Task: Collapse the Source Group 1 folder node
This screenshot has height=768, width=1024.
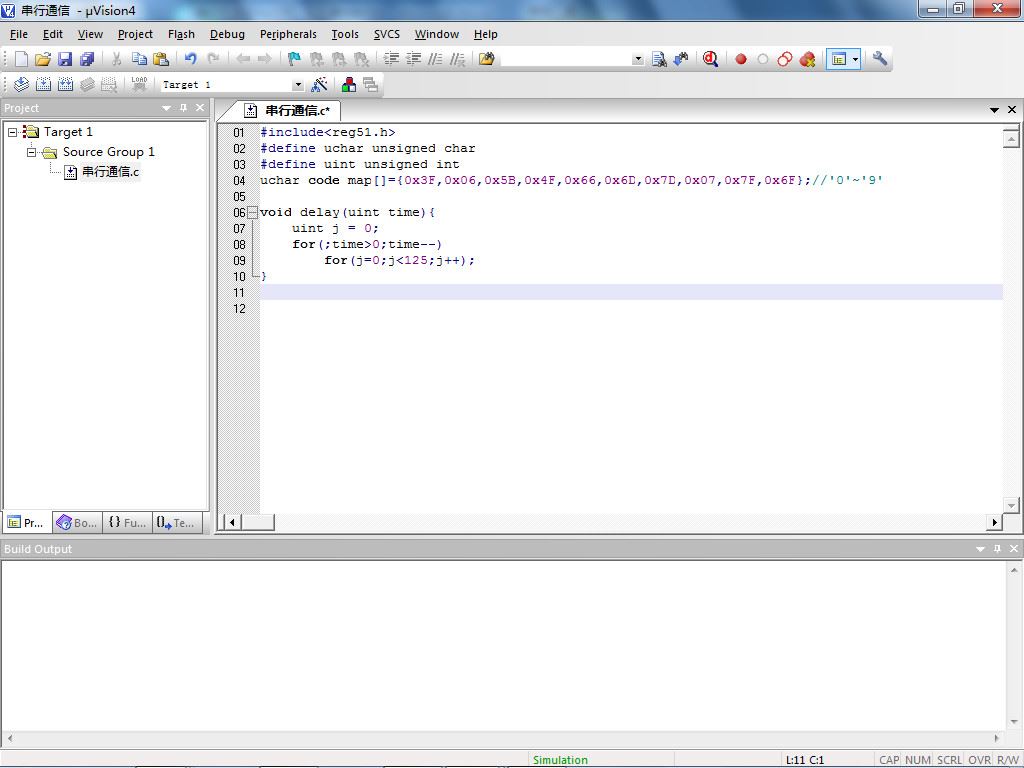Action: coord(32,152)
